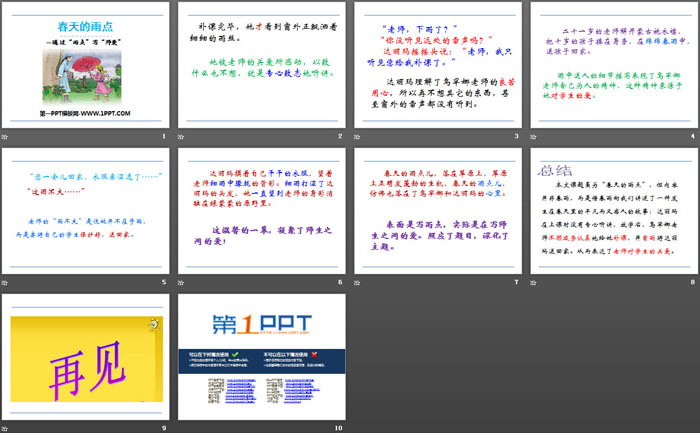Select slide 4 about the 21-year-old teacher
The image size is (700, 433).
click(612, 63)
